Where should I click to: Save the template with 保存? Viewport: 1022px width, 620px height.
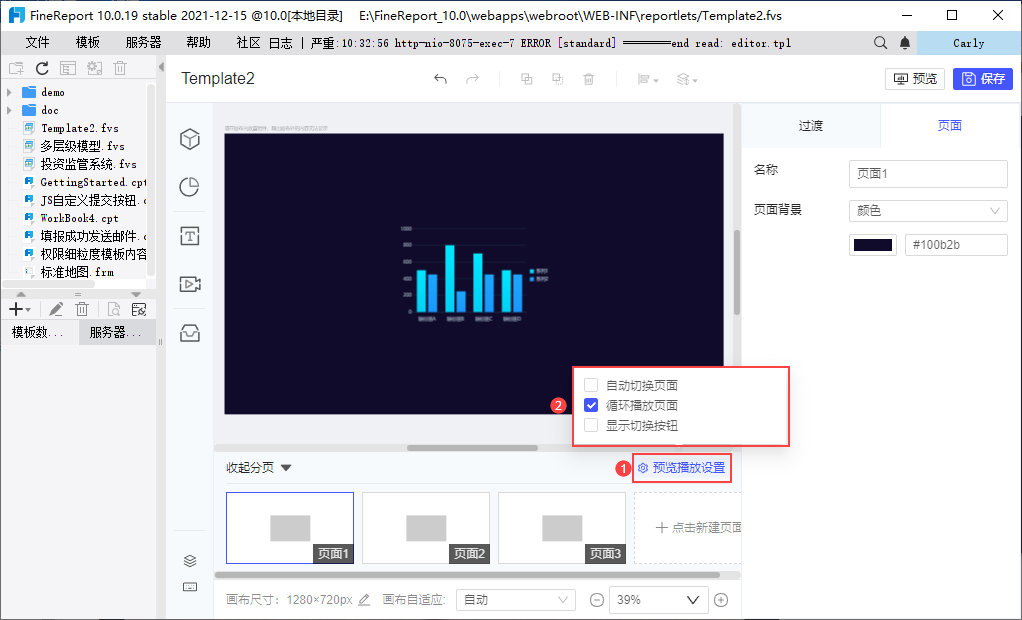pyautogui.click(x=983, y=79)
